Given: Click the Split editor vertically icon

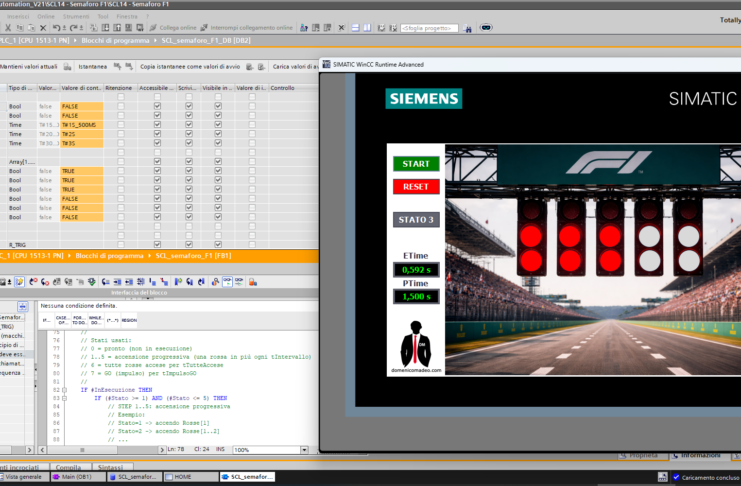Looking at the screenshot, I should coord(367,28).
